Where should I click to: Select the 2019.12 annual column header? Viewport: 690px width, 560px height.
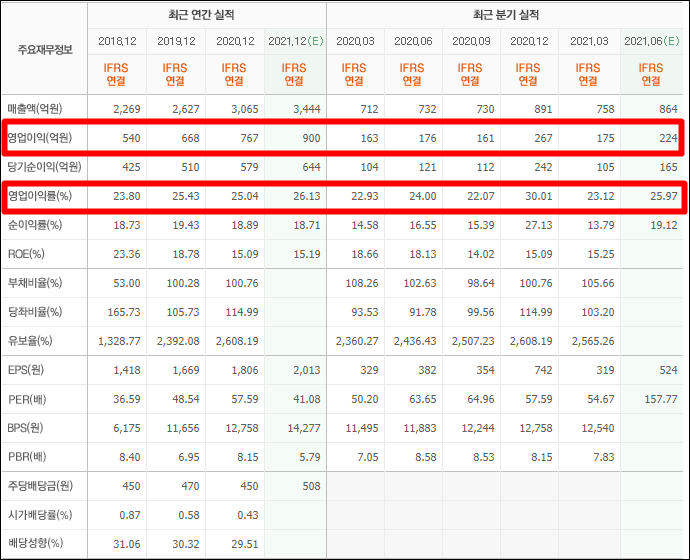coord(176,41)
